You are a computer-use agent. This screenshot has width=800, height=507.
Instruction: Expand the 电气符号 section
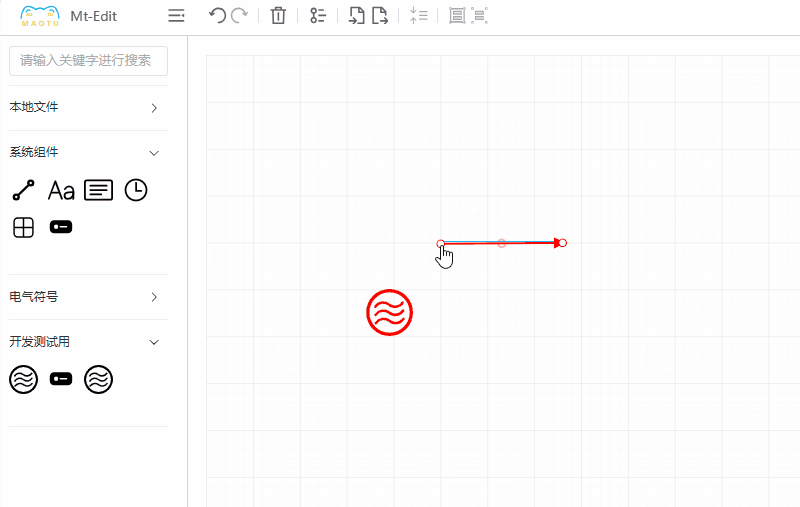pos(154,297)
